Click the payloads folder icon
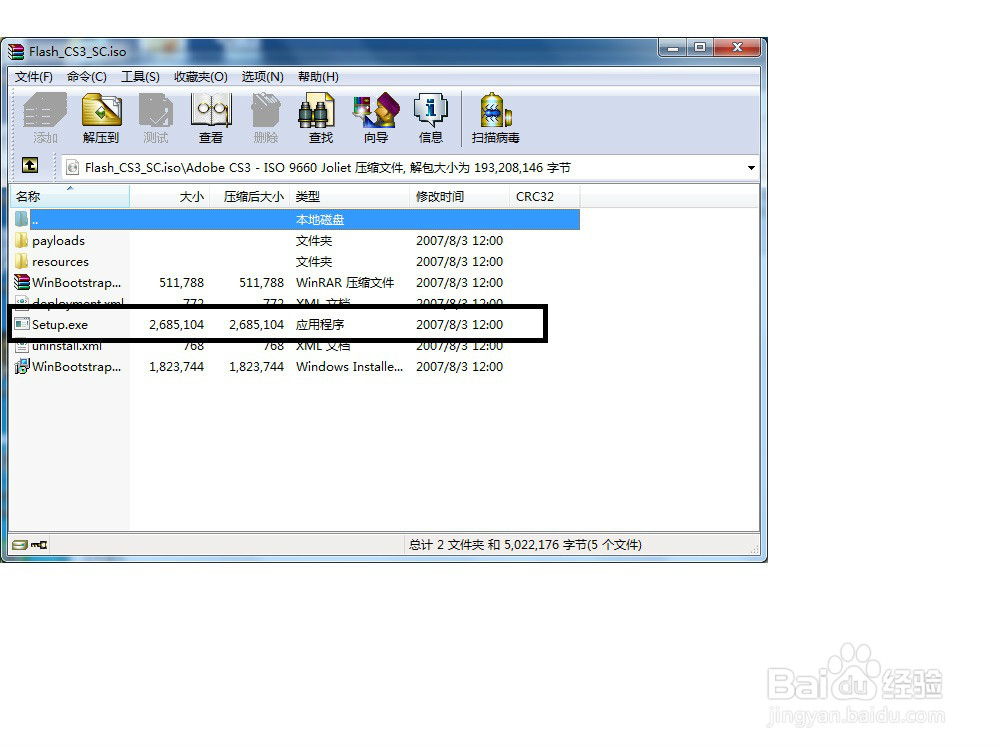The width and height of the screenshot is (1000, 750). point(22,240)
